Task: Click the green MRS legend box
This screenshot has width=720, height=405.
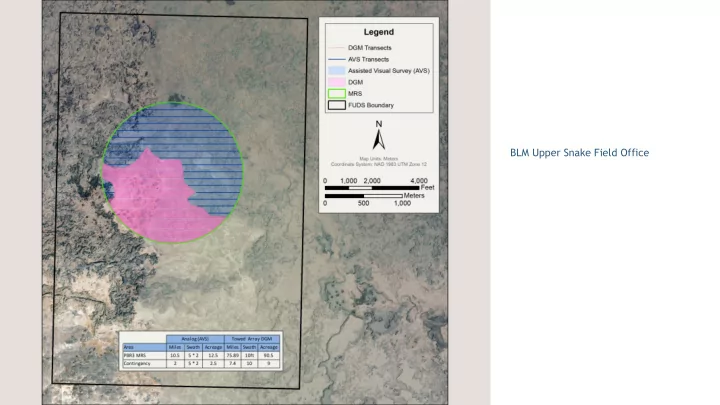Action: pyautogui.click(x=337, y=94)
